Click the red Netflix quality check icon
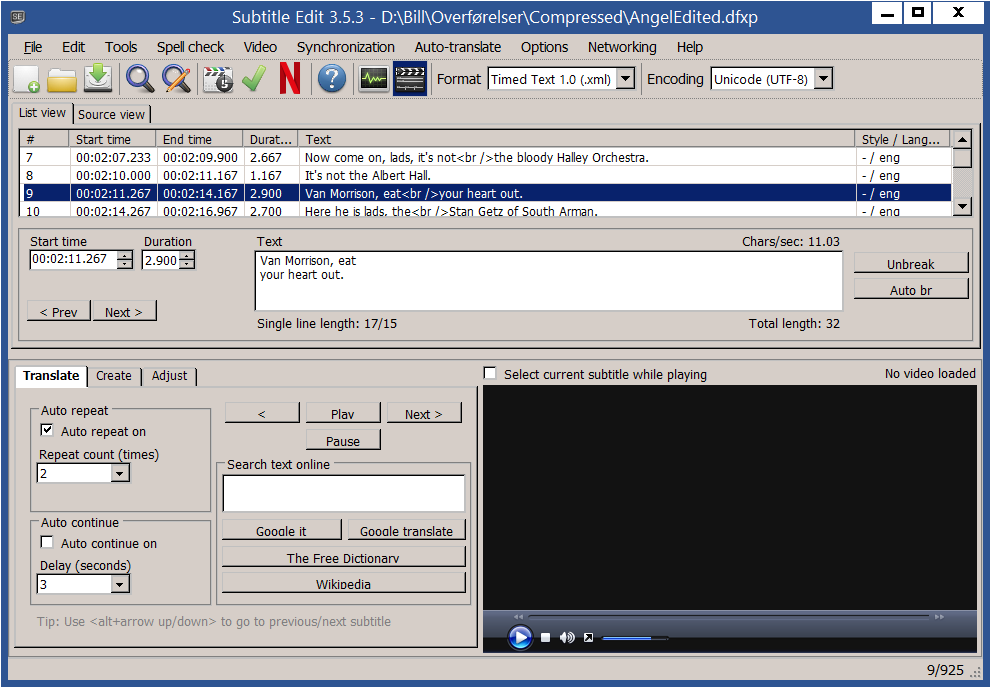 click(x=290, y=79)
